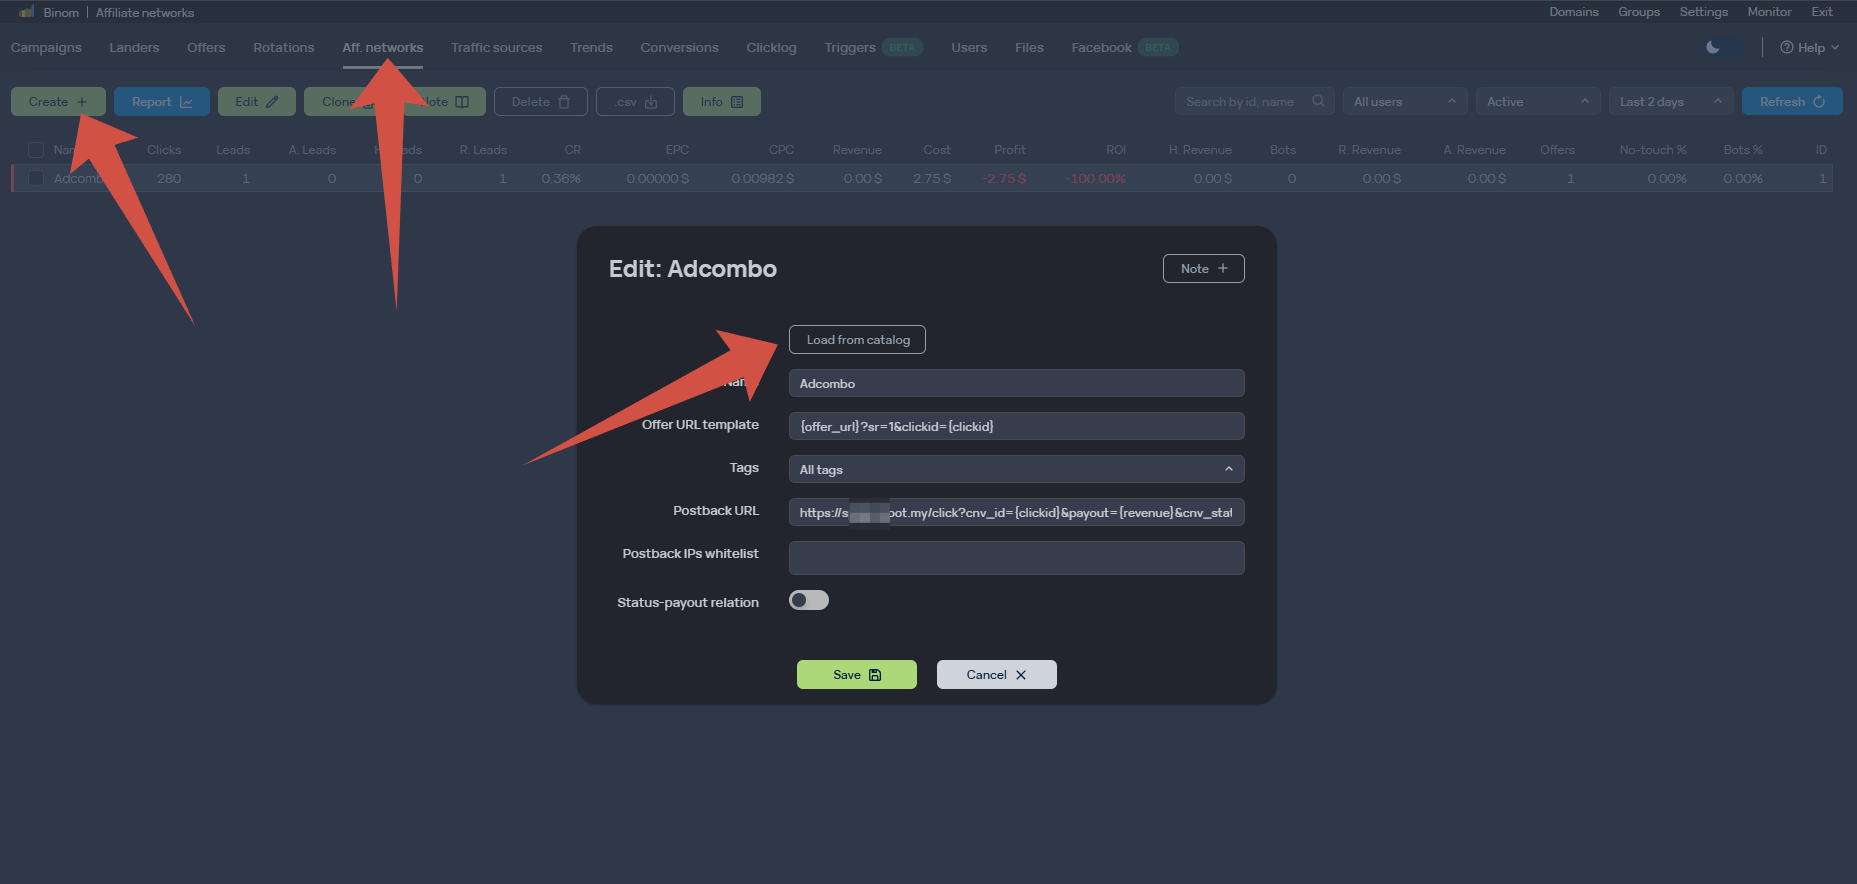Open the Clicklog tab
1857x884 pixels.
click(x=771, y=47)
